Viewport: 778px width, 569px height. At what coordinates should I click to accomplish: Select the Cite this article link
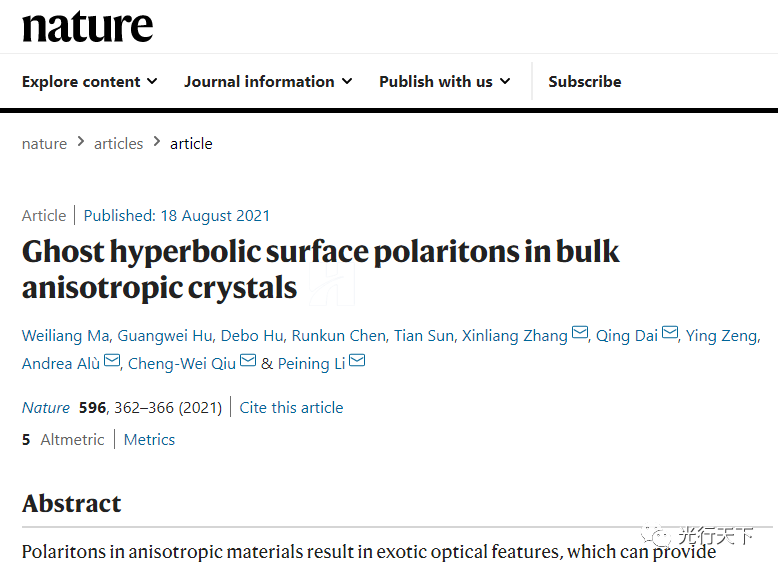(x=291, y=407)
